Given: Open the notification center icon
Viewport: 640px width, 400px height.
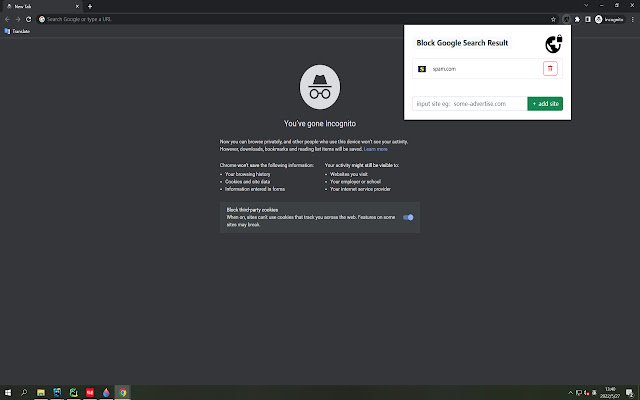Looking at the screenshot, I should point(629,393).
